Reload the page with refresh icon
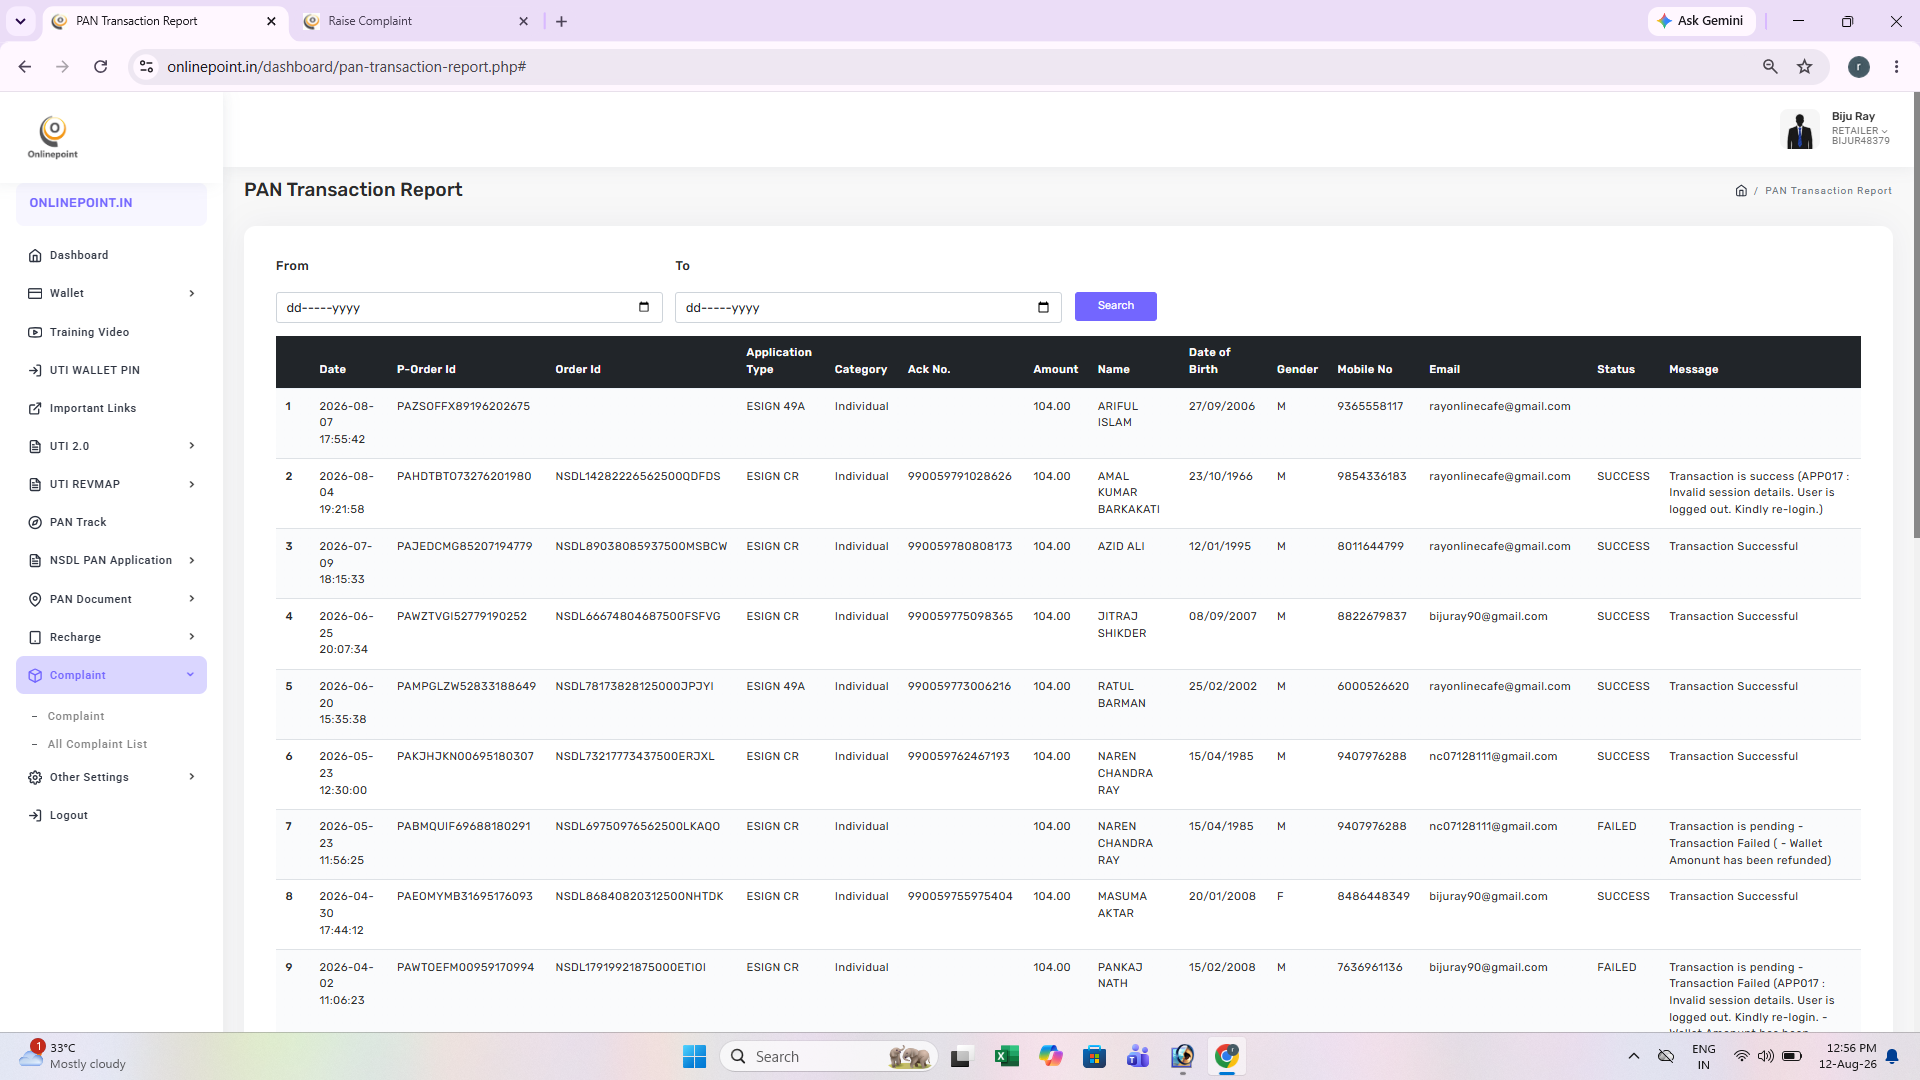The width and height of the screenshot is (1920, 1080). (x=100, y=67)
